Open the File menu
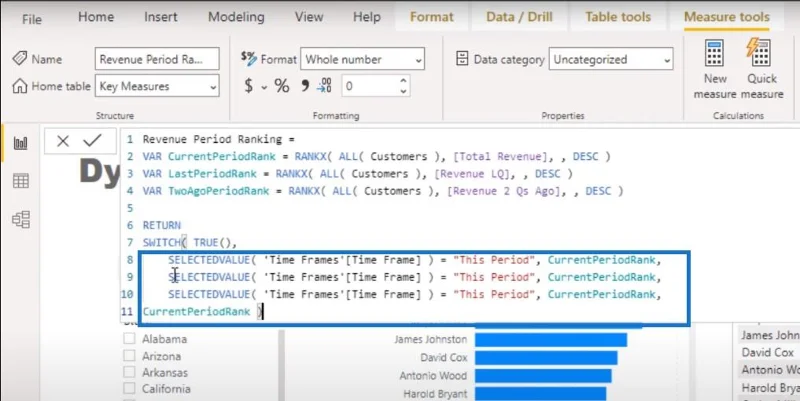The width and height of the screenshot is (800, 401). click(x=32, y=19)
